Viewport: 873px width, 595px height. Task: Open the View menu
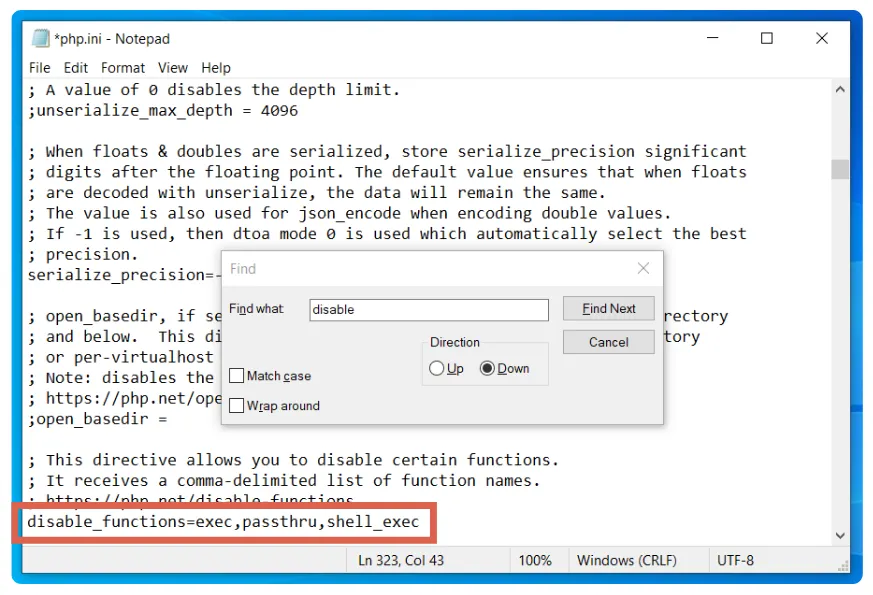tap(172, 68)
